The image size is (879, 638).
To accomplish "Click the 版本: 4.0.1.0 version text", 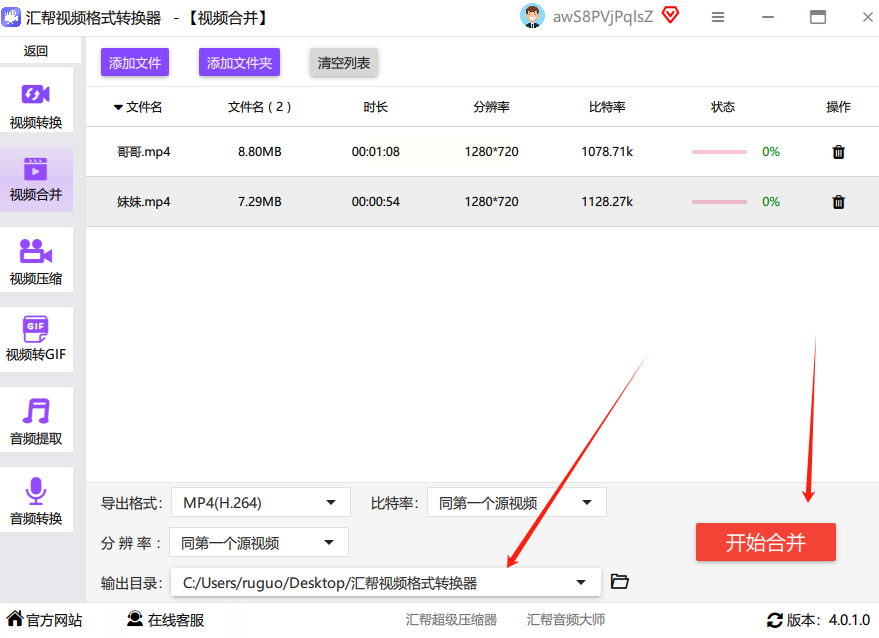I will click(828, 620).
